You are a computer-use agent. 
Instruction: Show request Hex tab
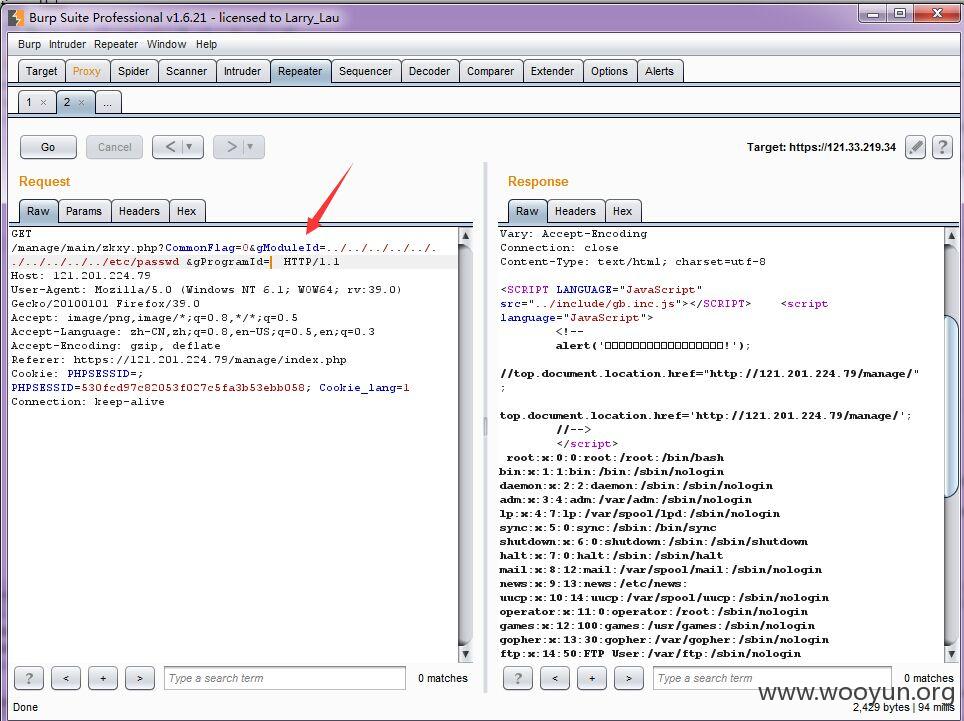tap(186, 211)
